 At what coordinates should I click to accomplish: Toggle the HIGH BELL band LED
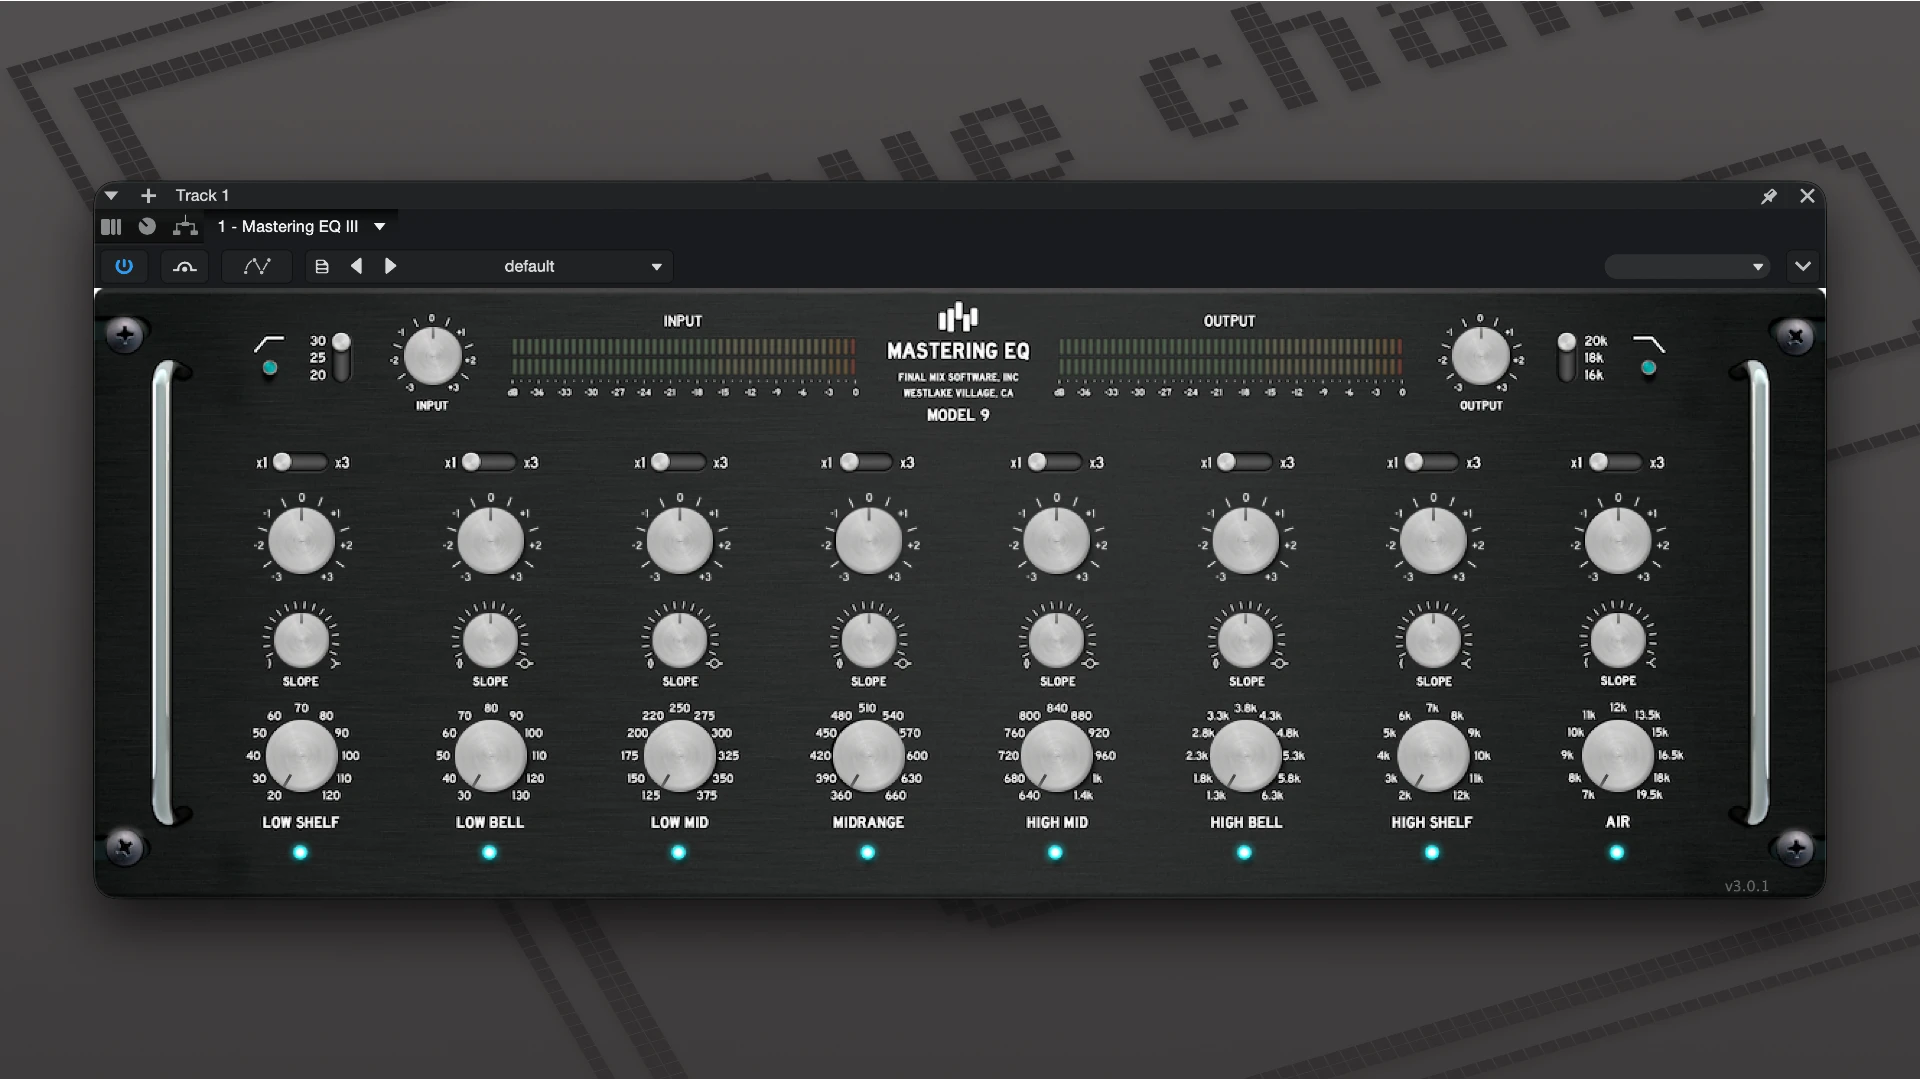(x=1244, y=852)
